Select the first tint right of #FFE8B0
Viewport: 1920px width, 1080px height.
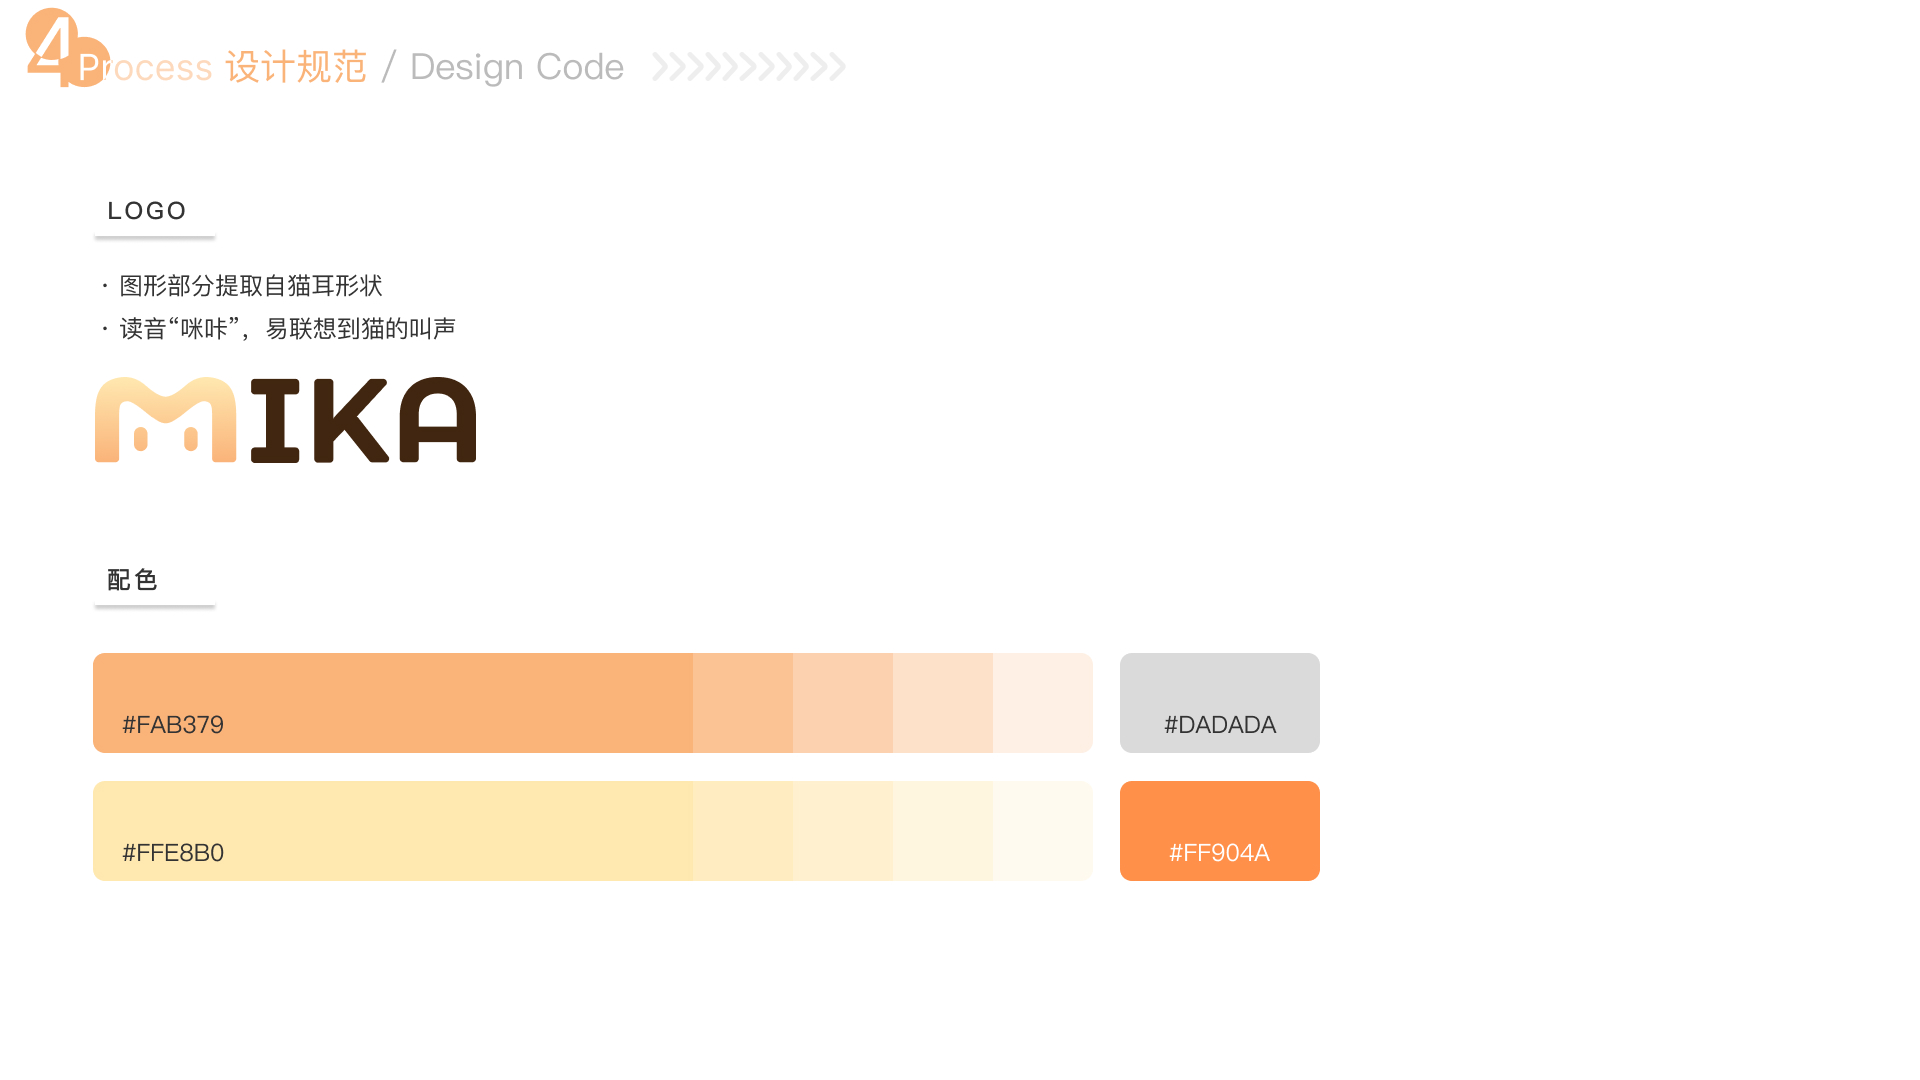743,831
